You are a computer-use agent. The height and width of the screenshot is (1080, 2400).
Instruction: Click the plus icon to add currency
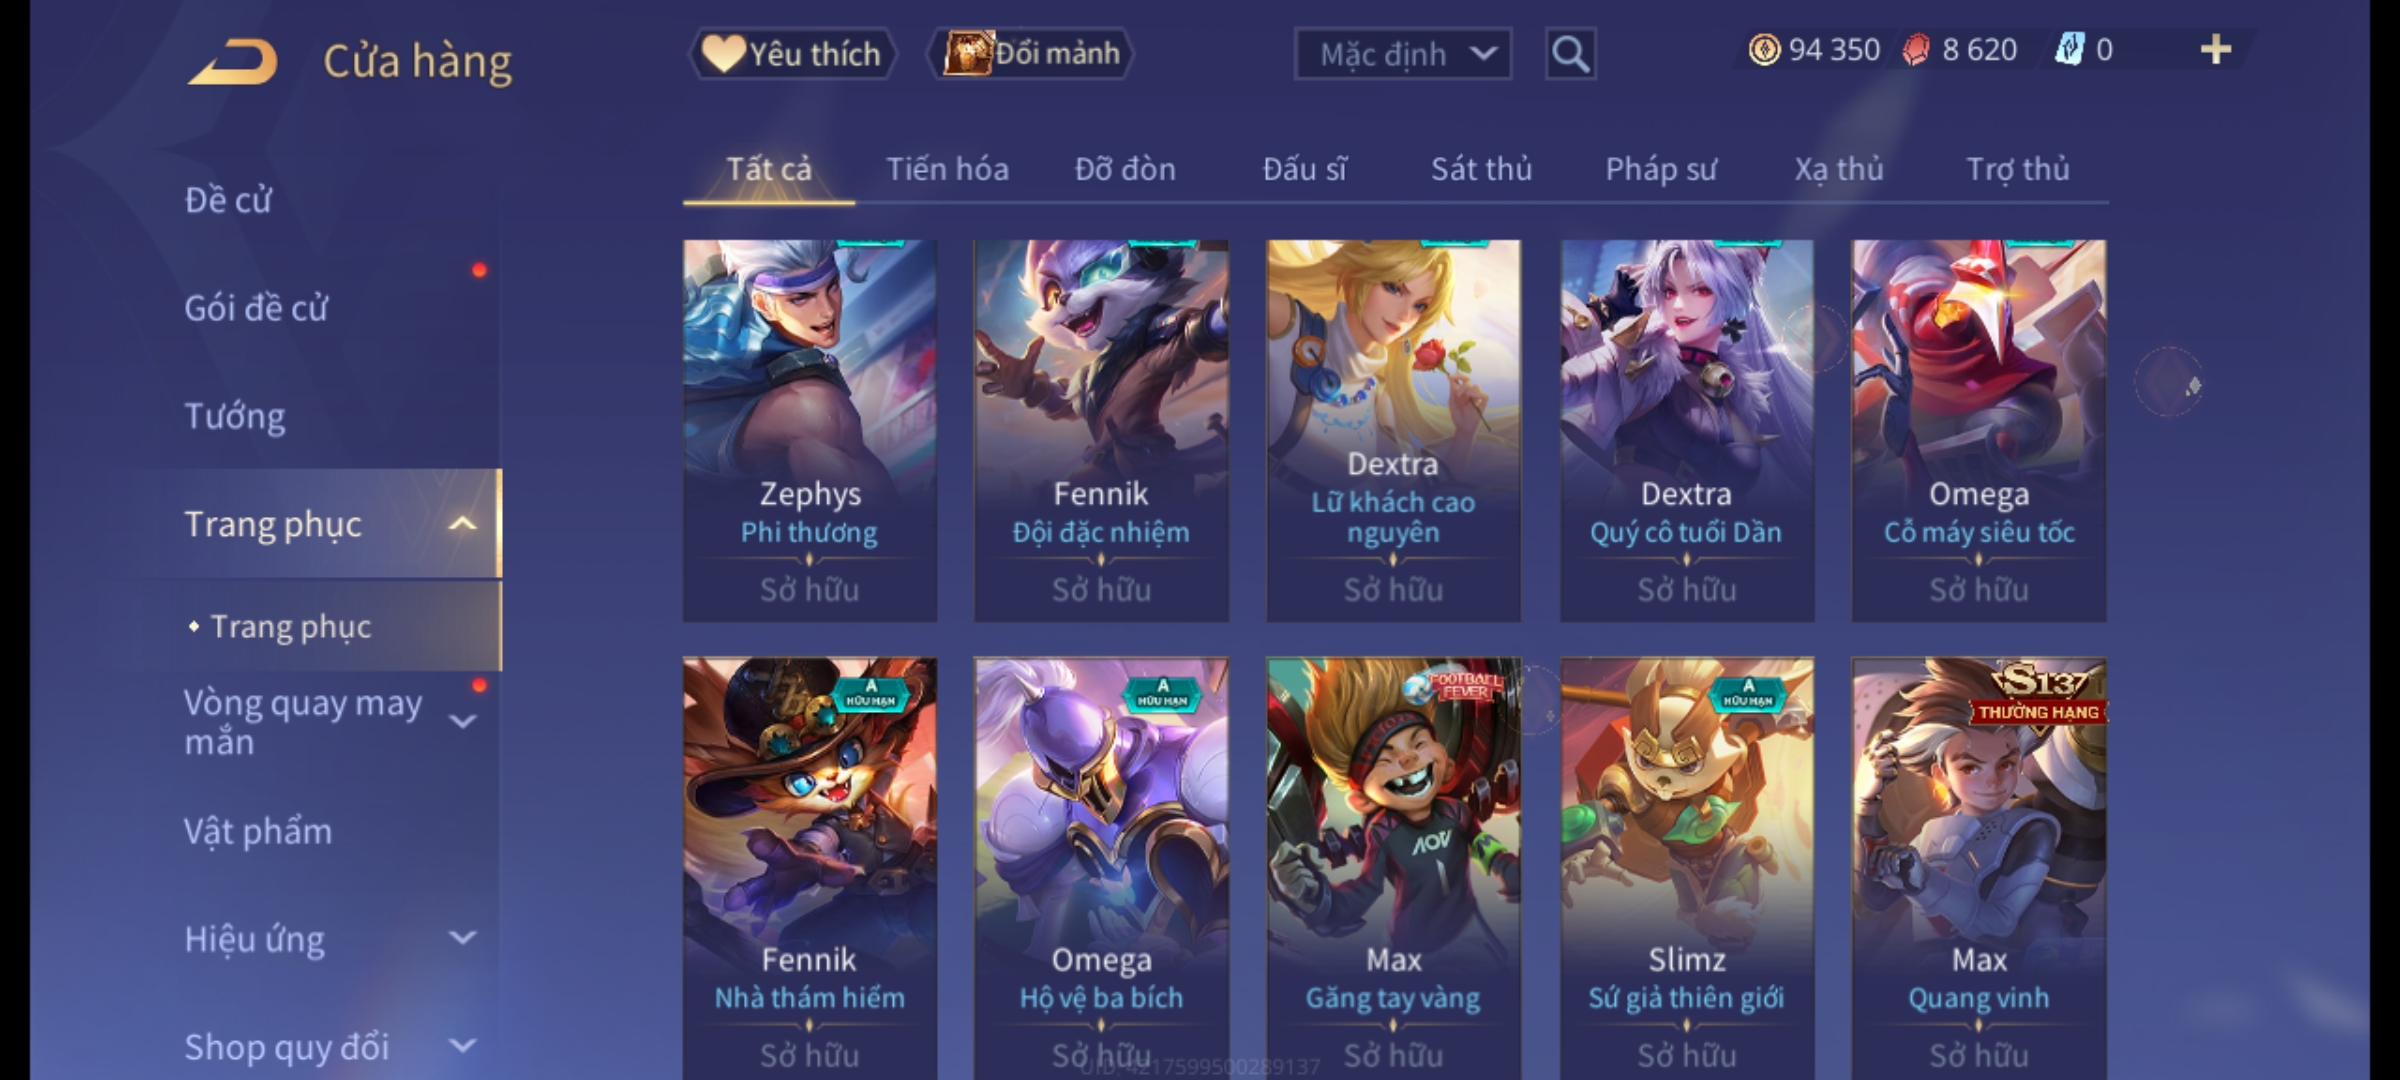click(2216, 50)
